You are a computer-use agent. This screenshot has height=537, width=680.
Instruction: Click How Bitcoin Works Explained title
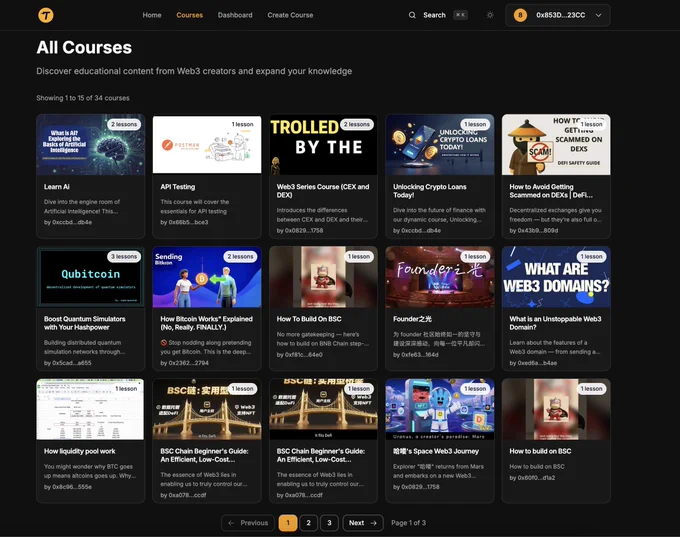pyautogui.click(x=206, y=323)
